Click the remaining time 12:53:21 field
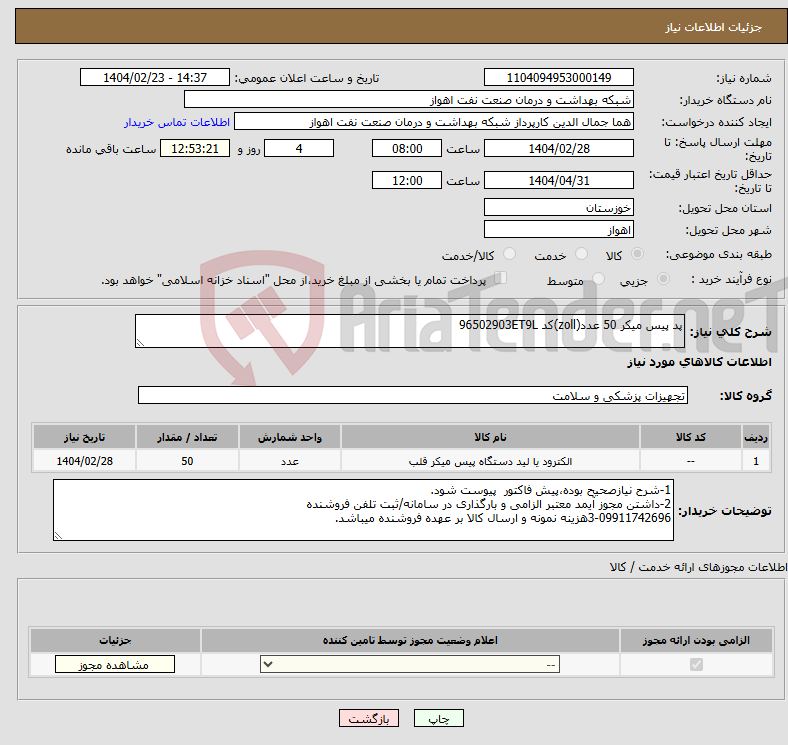This screenshot has width=788, height=745. [x=195, y=148]
